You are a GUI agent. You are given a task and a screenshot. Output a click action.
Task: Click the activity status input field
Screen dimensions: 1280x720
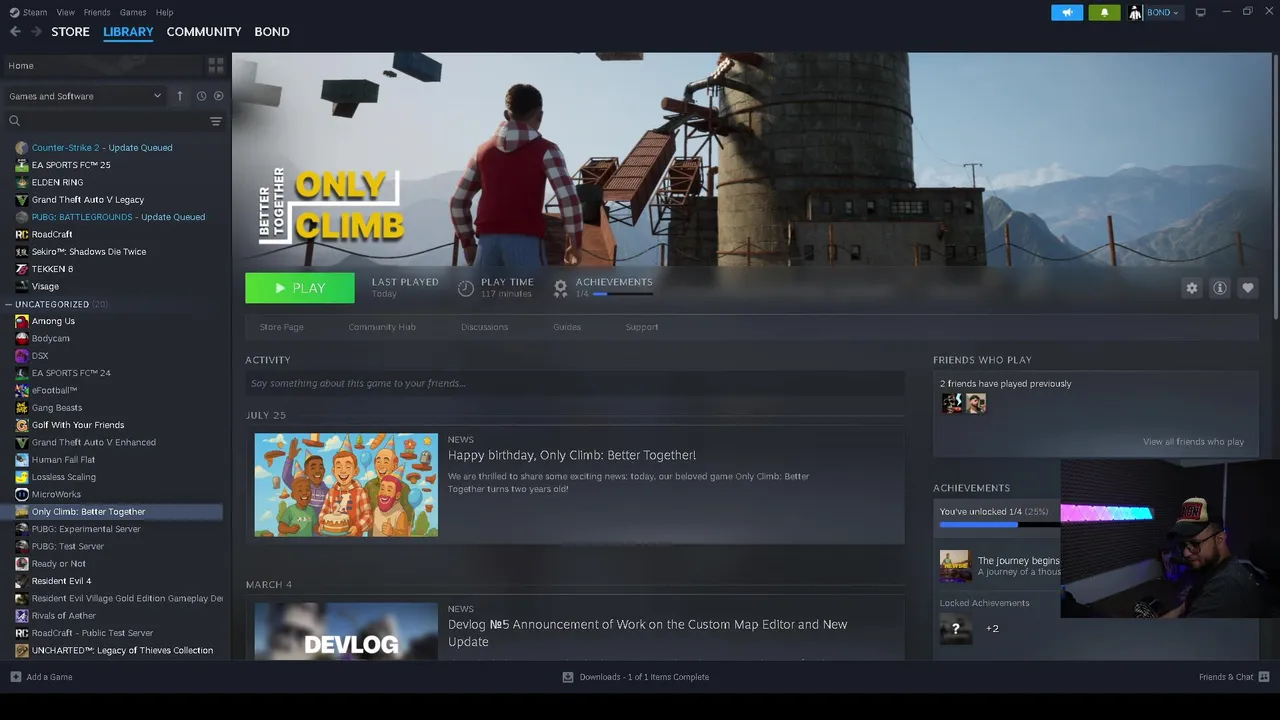click(575, 383)
